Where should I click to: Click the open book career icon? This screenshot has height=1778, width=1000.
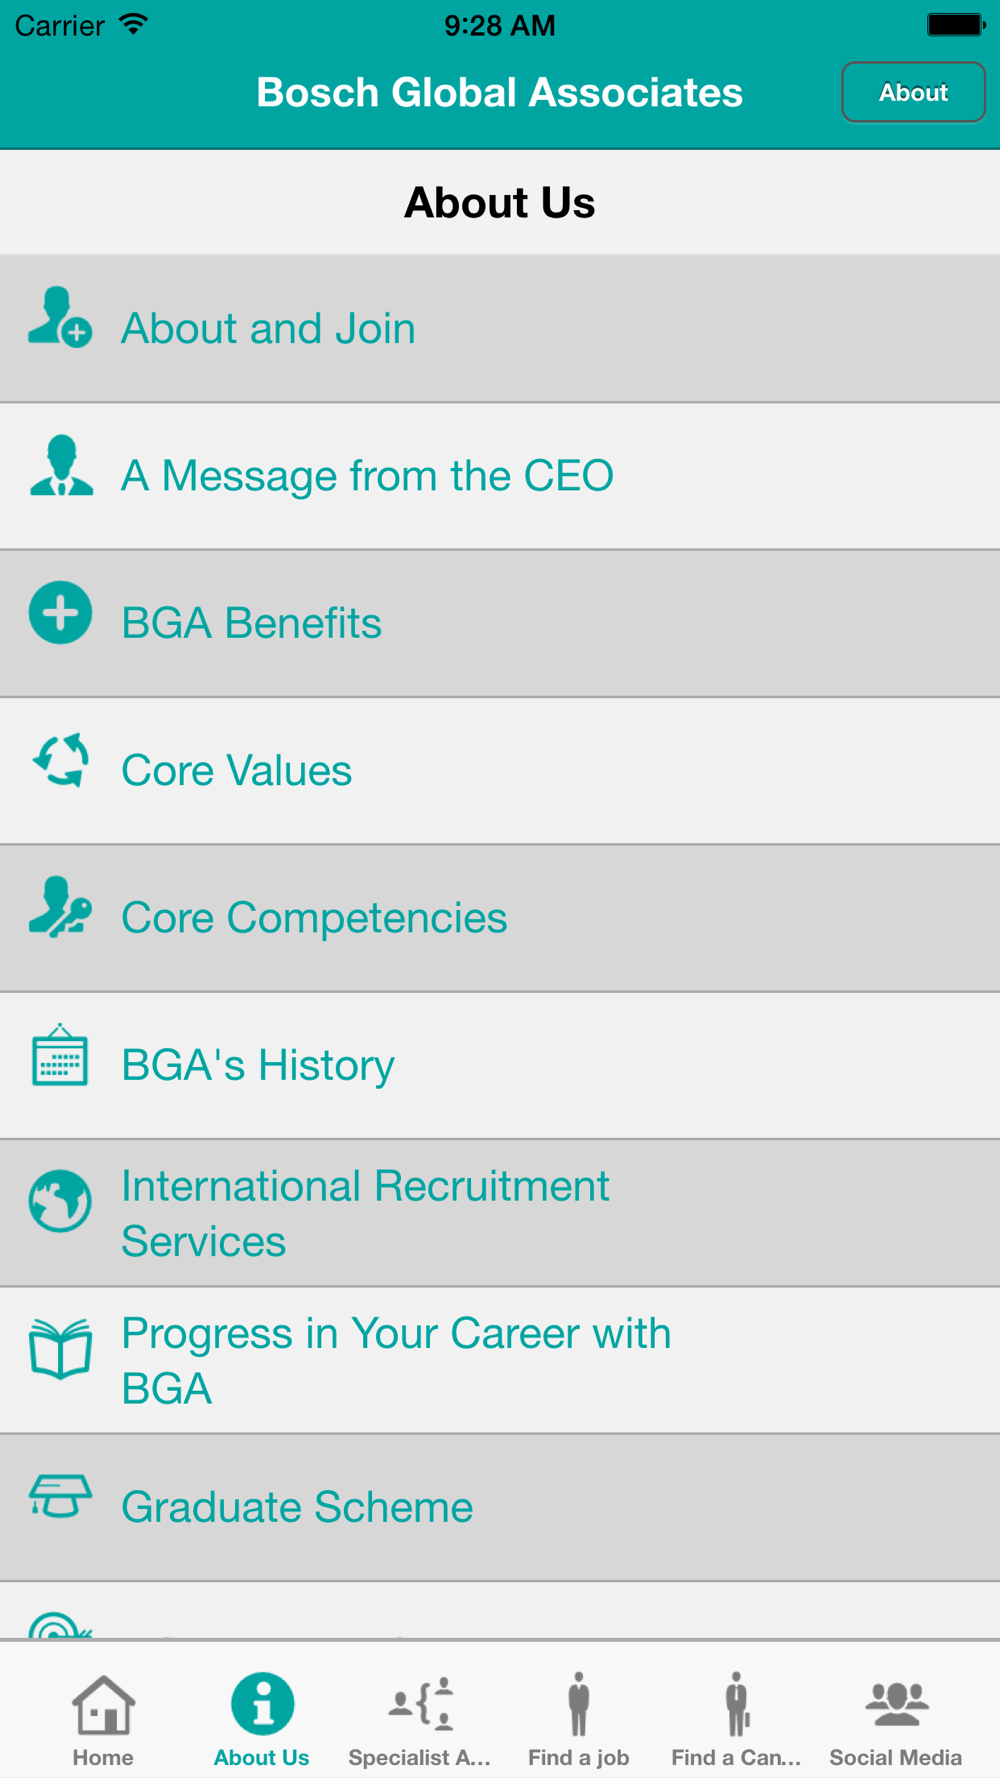[60, 1349]
